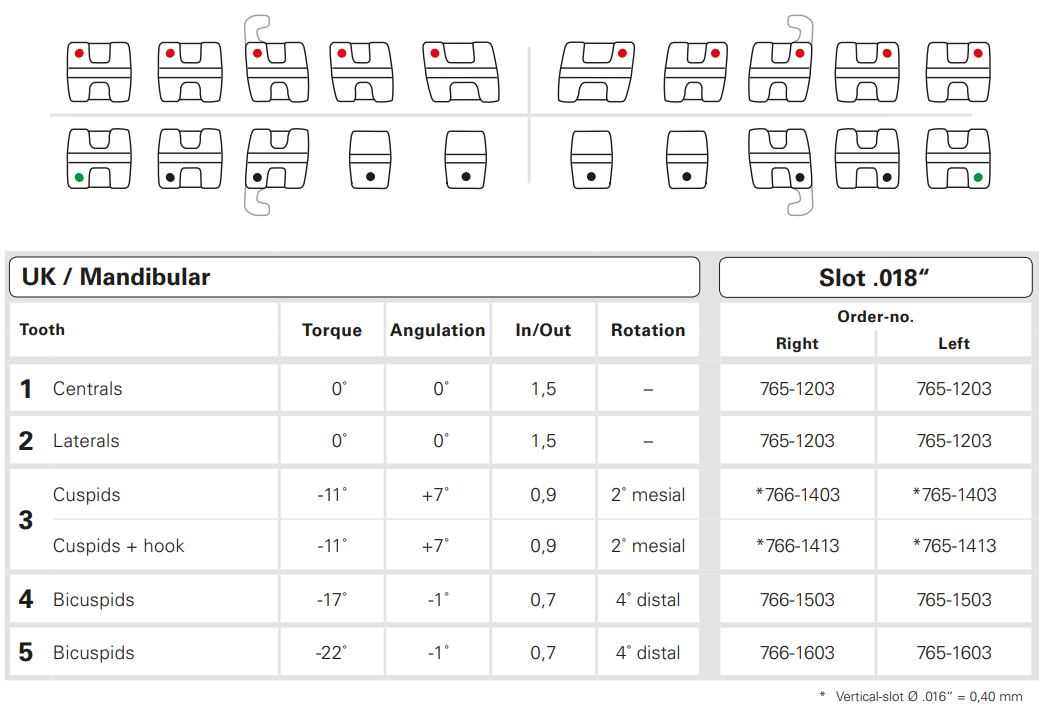1049x718 pixels.
Task: Open order number 765-1413
Action: [x=954, y=546]
